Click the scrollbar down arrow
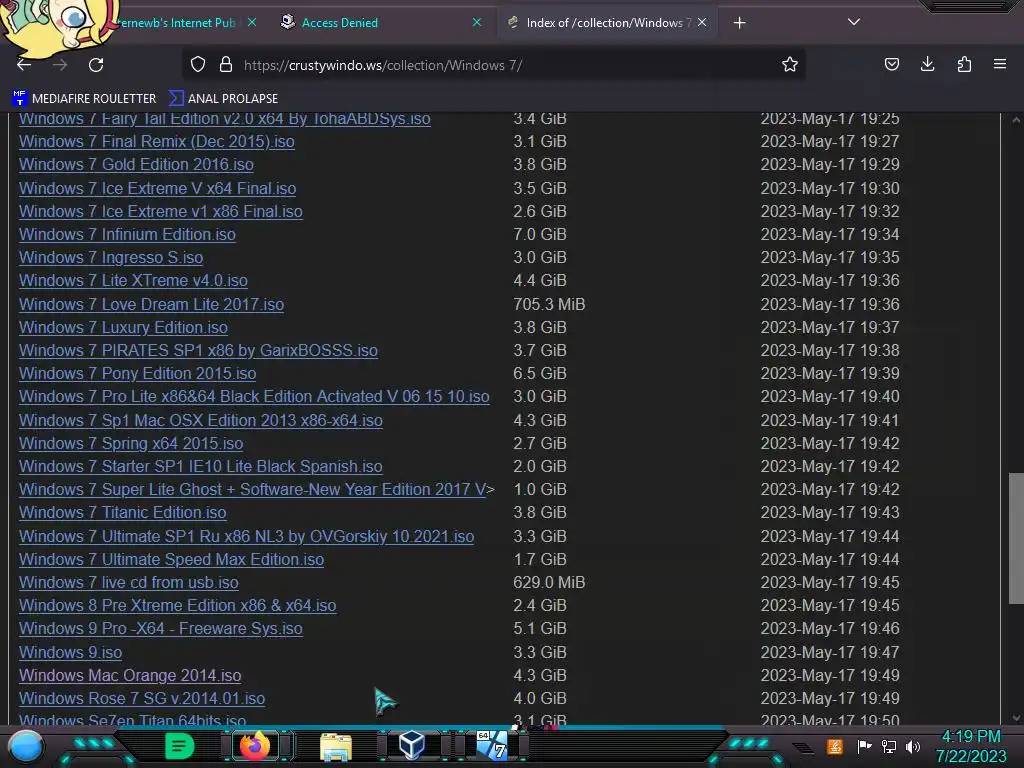 [1016, 718]
